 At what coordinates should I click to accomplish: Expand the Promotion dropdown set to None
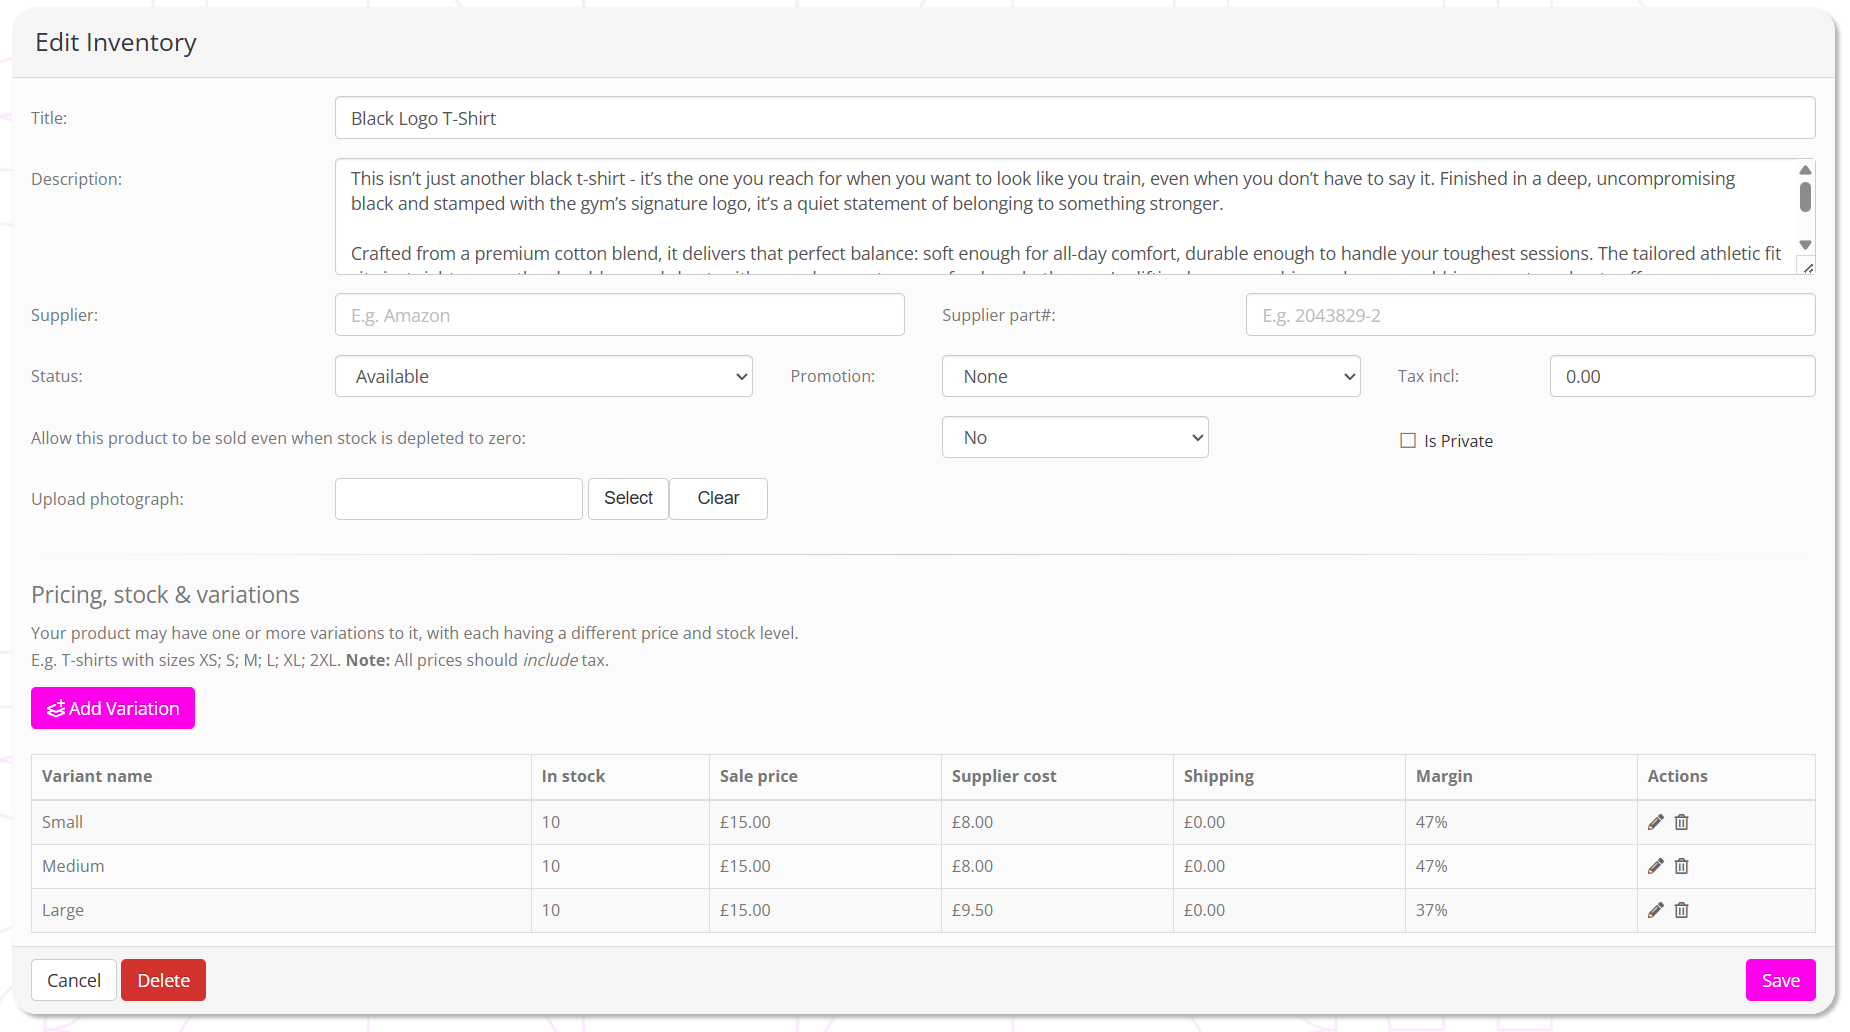point(1150,376)
